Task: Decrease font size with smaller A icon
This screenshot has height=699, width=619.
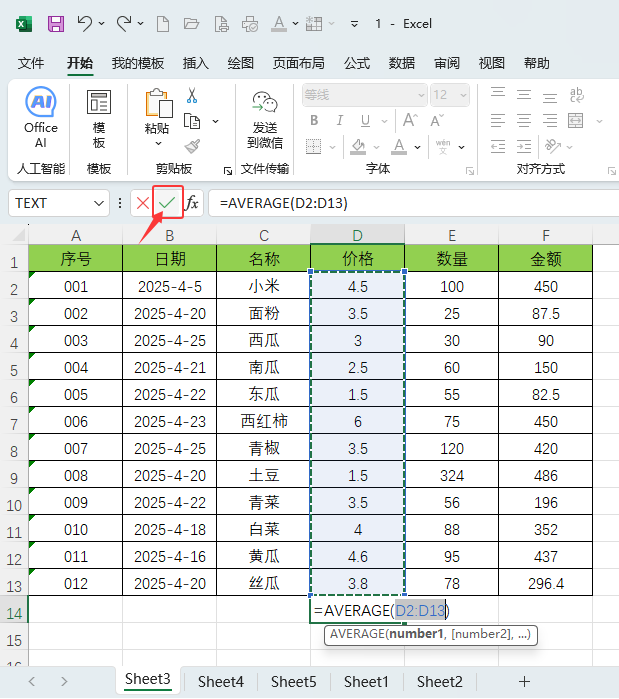Action: pos(437,120)
